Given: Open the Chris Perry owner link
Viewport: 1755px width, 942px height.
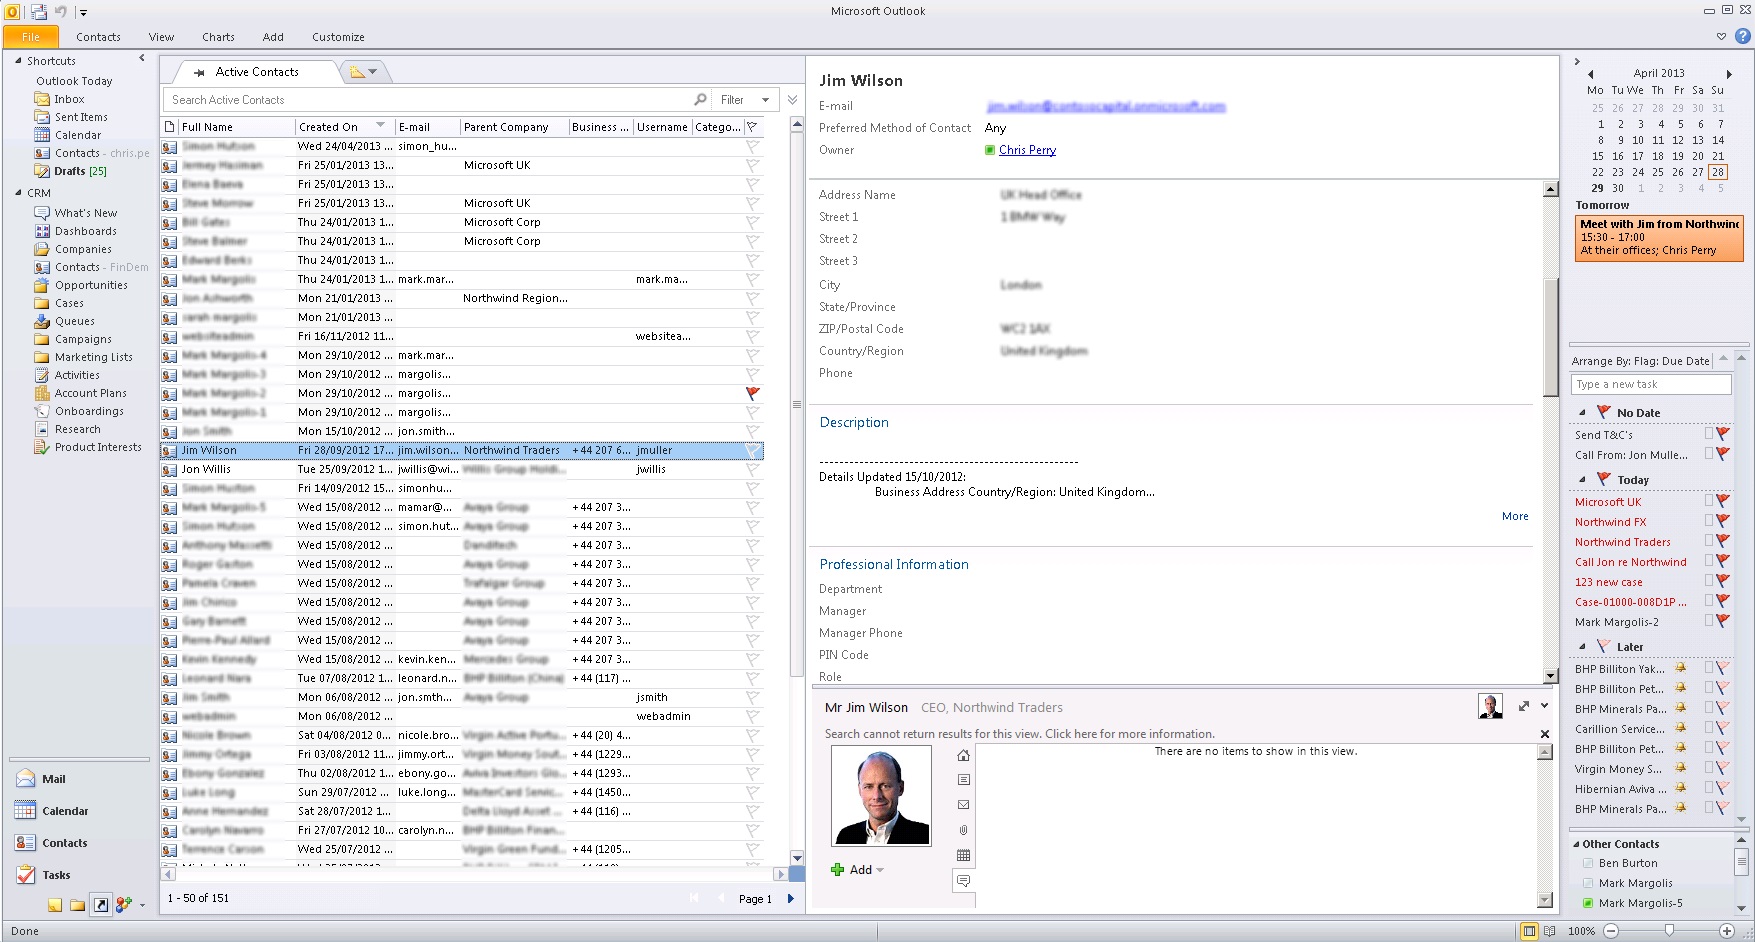Looking at the screenshot, I should 1027,150.
